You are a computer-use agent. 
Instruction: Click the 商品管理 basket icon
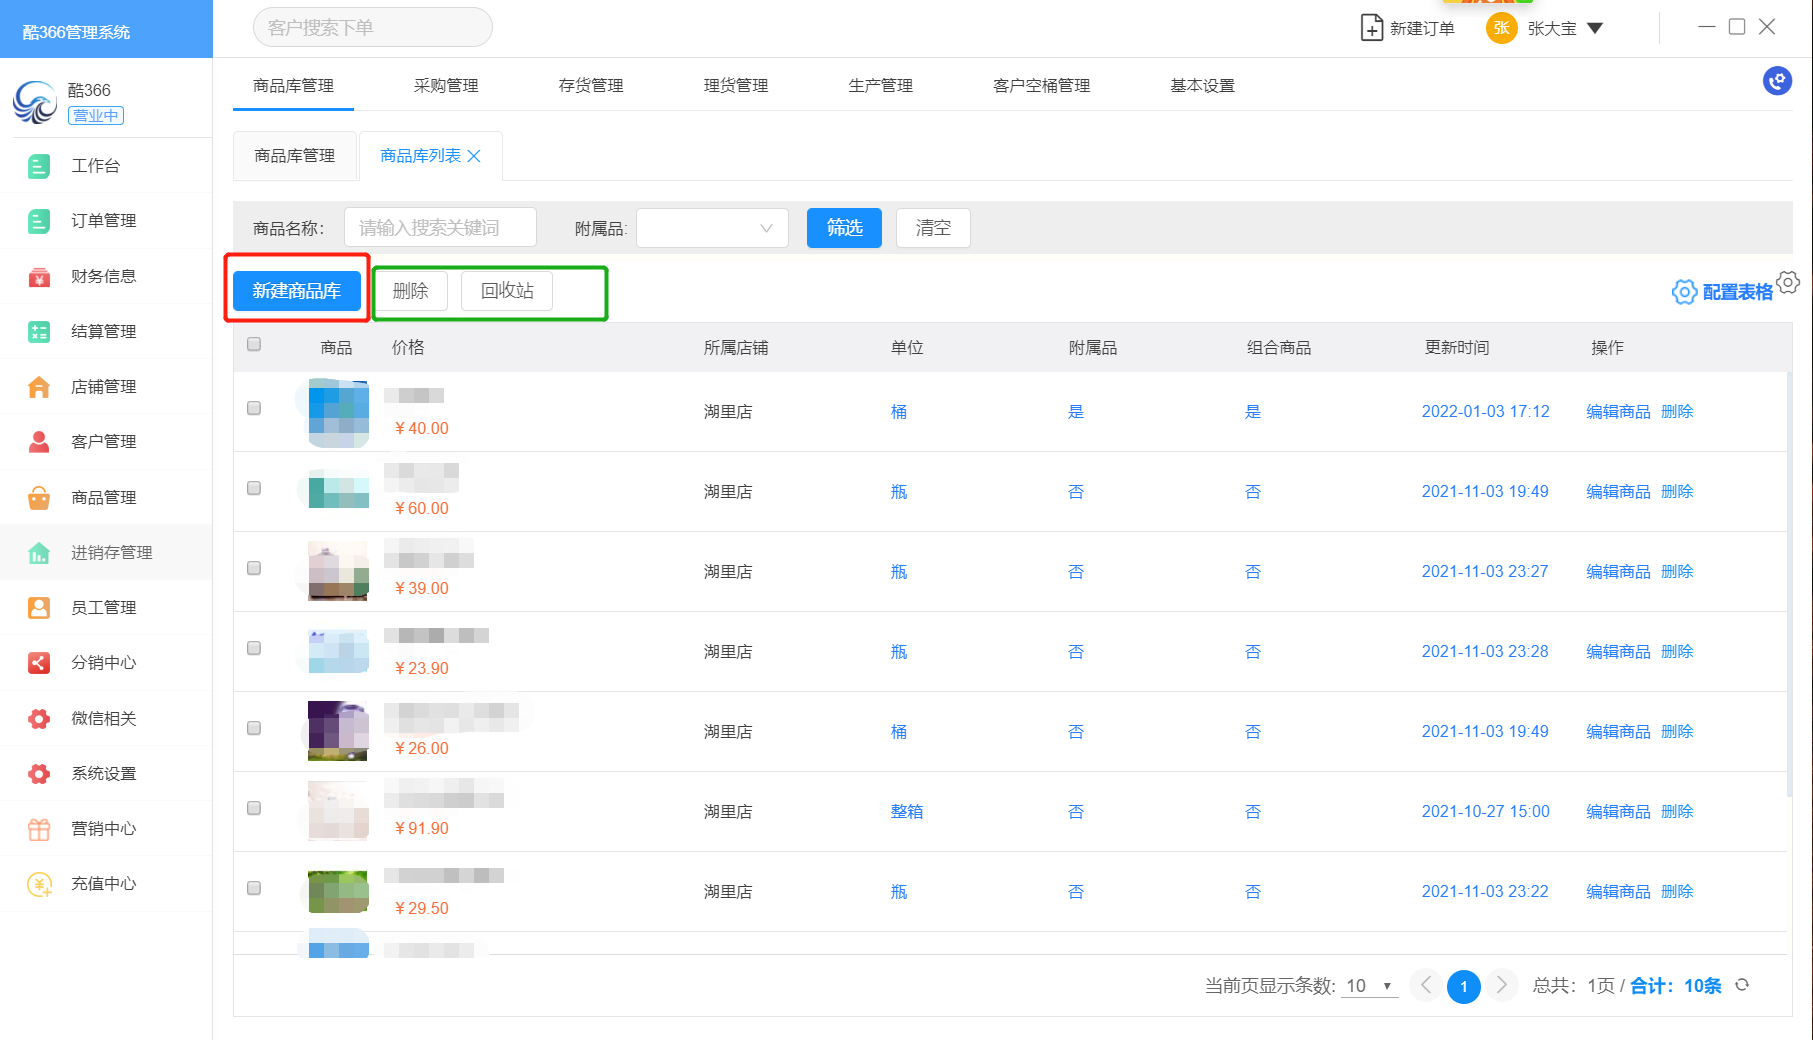coord(39,498)
